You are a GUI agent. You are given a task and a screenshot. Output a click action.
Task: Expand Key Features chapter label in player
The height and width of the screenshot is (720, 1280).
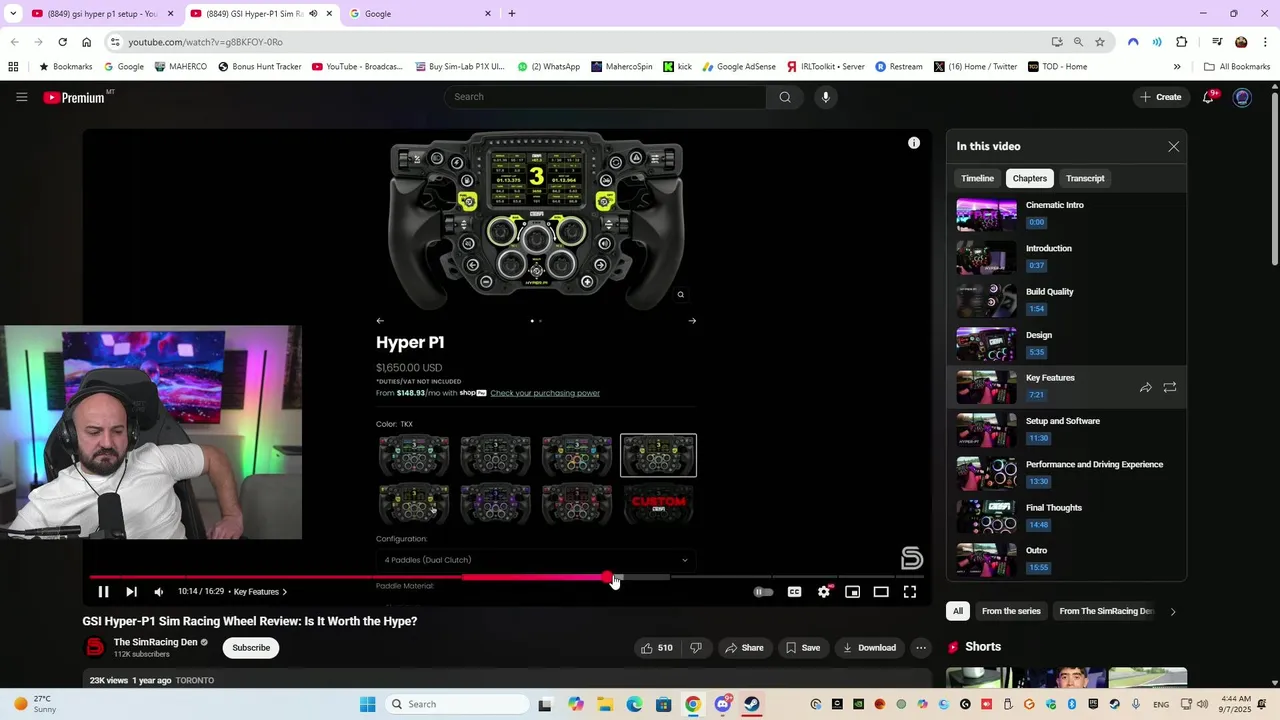click(260, 592)
